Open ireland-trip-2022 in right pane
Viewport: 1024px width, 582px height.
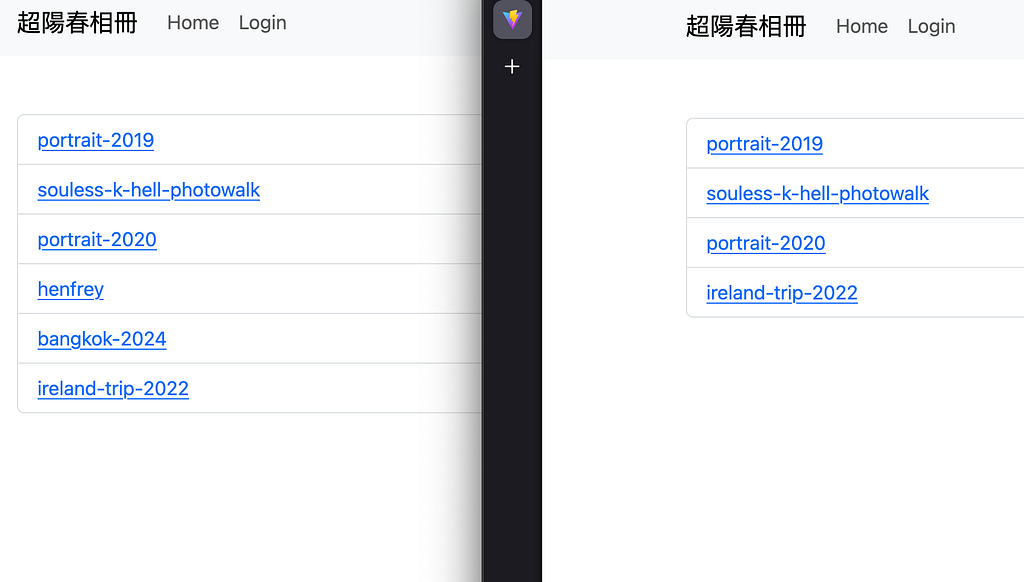click(x=782, y=293)
